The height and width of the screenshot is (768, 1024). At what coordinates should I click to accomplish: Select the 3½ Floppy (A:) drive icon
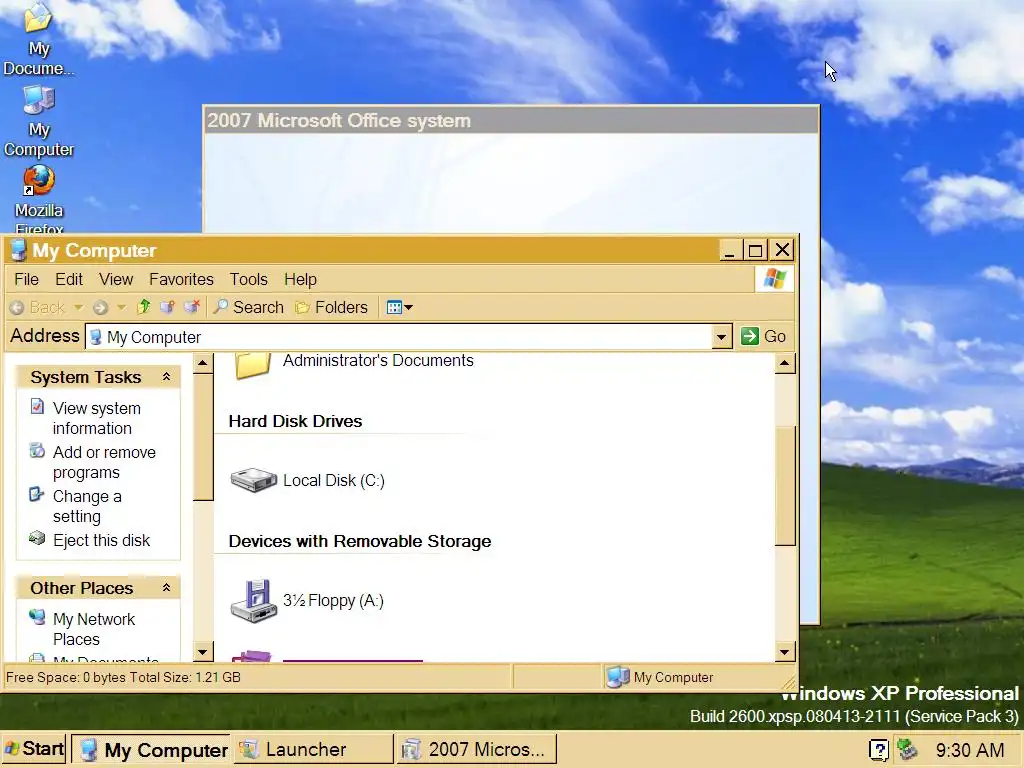(x=254, y=600)
